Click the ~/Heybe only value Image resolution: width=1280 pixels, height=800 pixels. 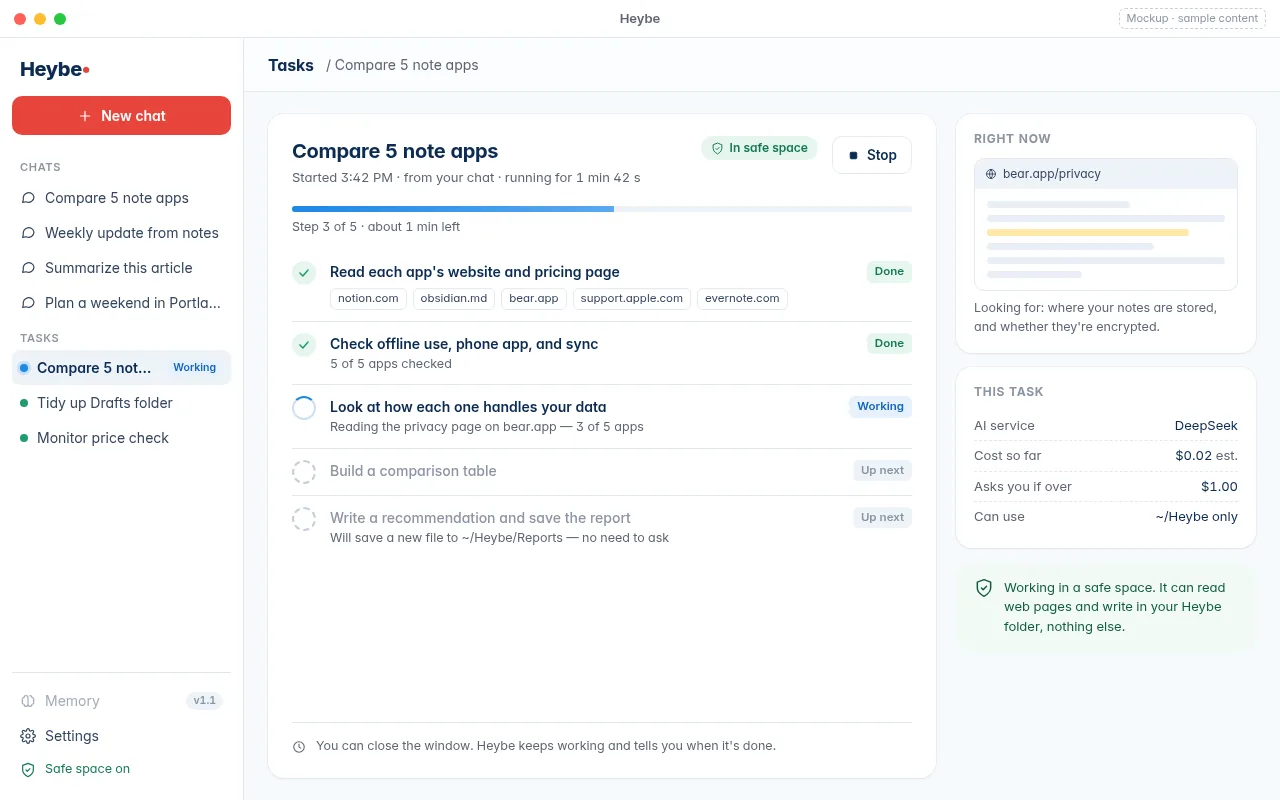click(1197, 517)
